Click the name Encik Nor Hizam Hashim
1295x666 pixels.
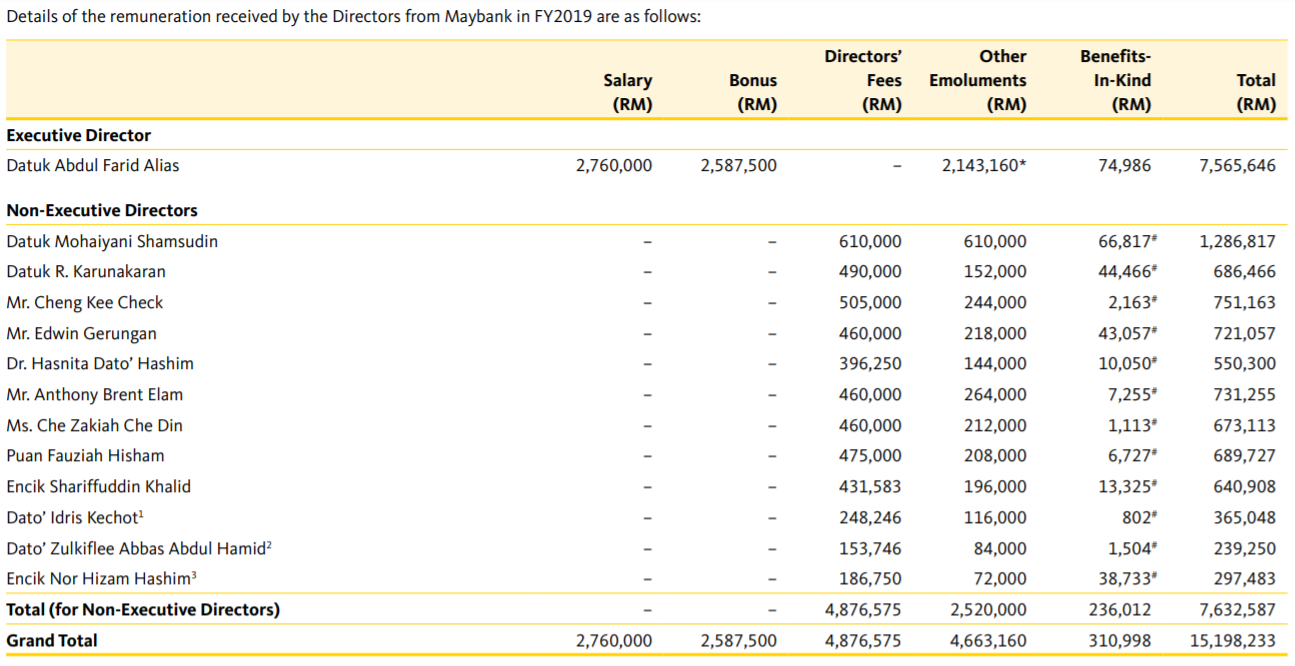[99, 578]
